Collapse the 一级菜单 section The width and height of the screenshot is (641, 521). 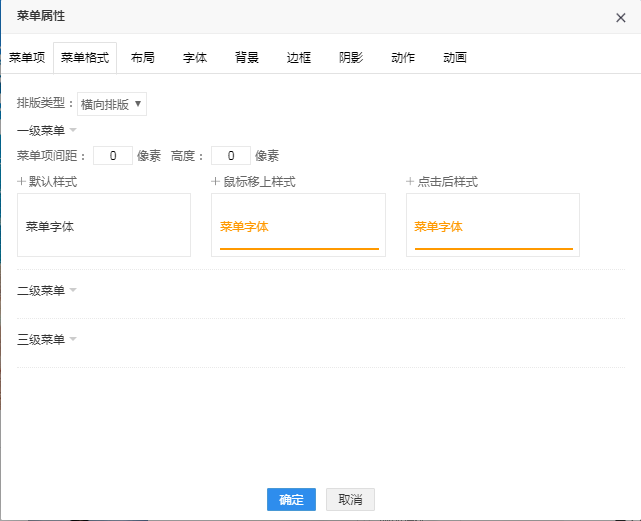pos(72,130)
